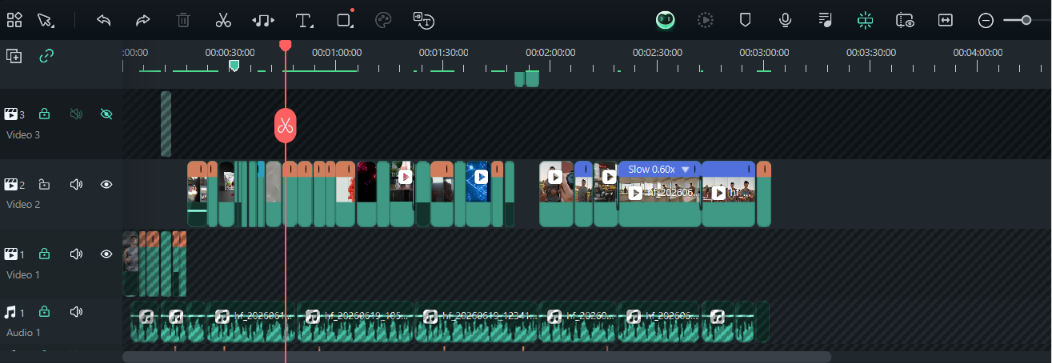
Task: Click the zoom out minus button
Action: coord(986,21)
